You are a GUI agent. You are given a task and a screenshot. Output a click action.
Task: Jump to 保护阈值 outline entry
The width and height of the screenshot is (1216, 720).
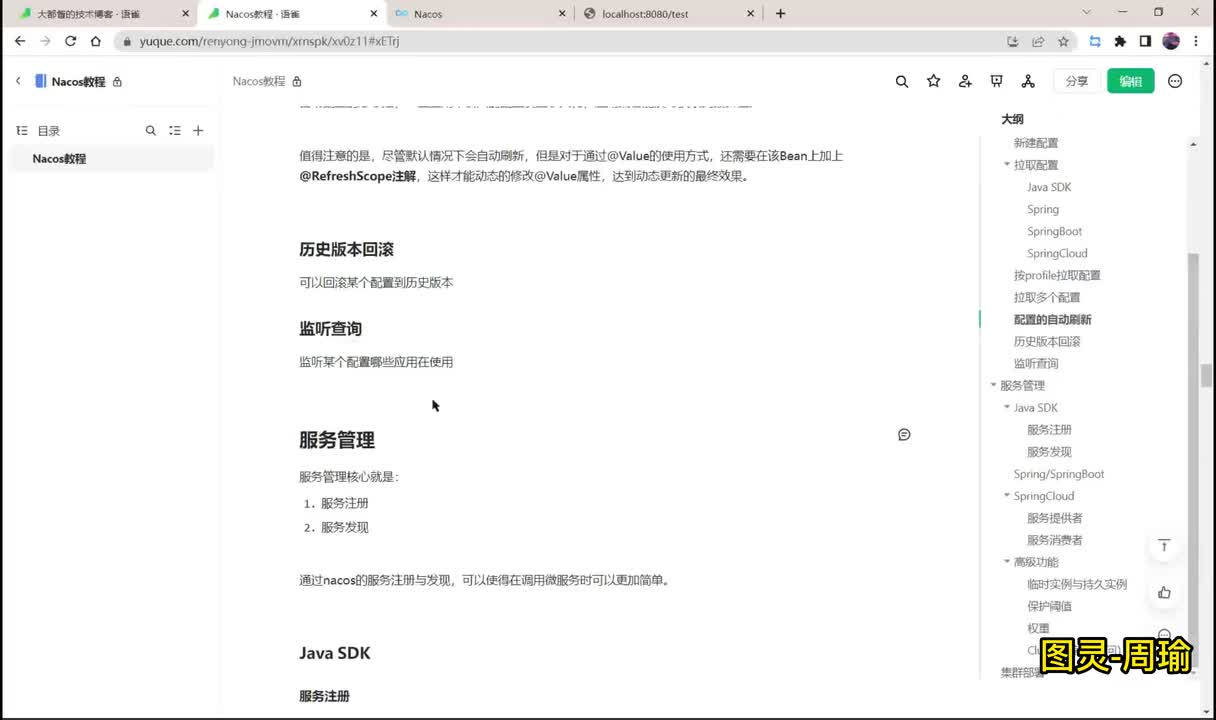(x=1049, y=606)
